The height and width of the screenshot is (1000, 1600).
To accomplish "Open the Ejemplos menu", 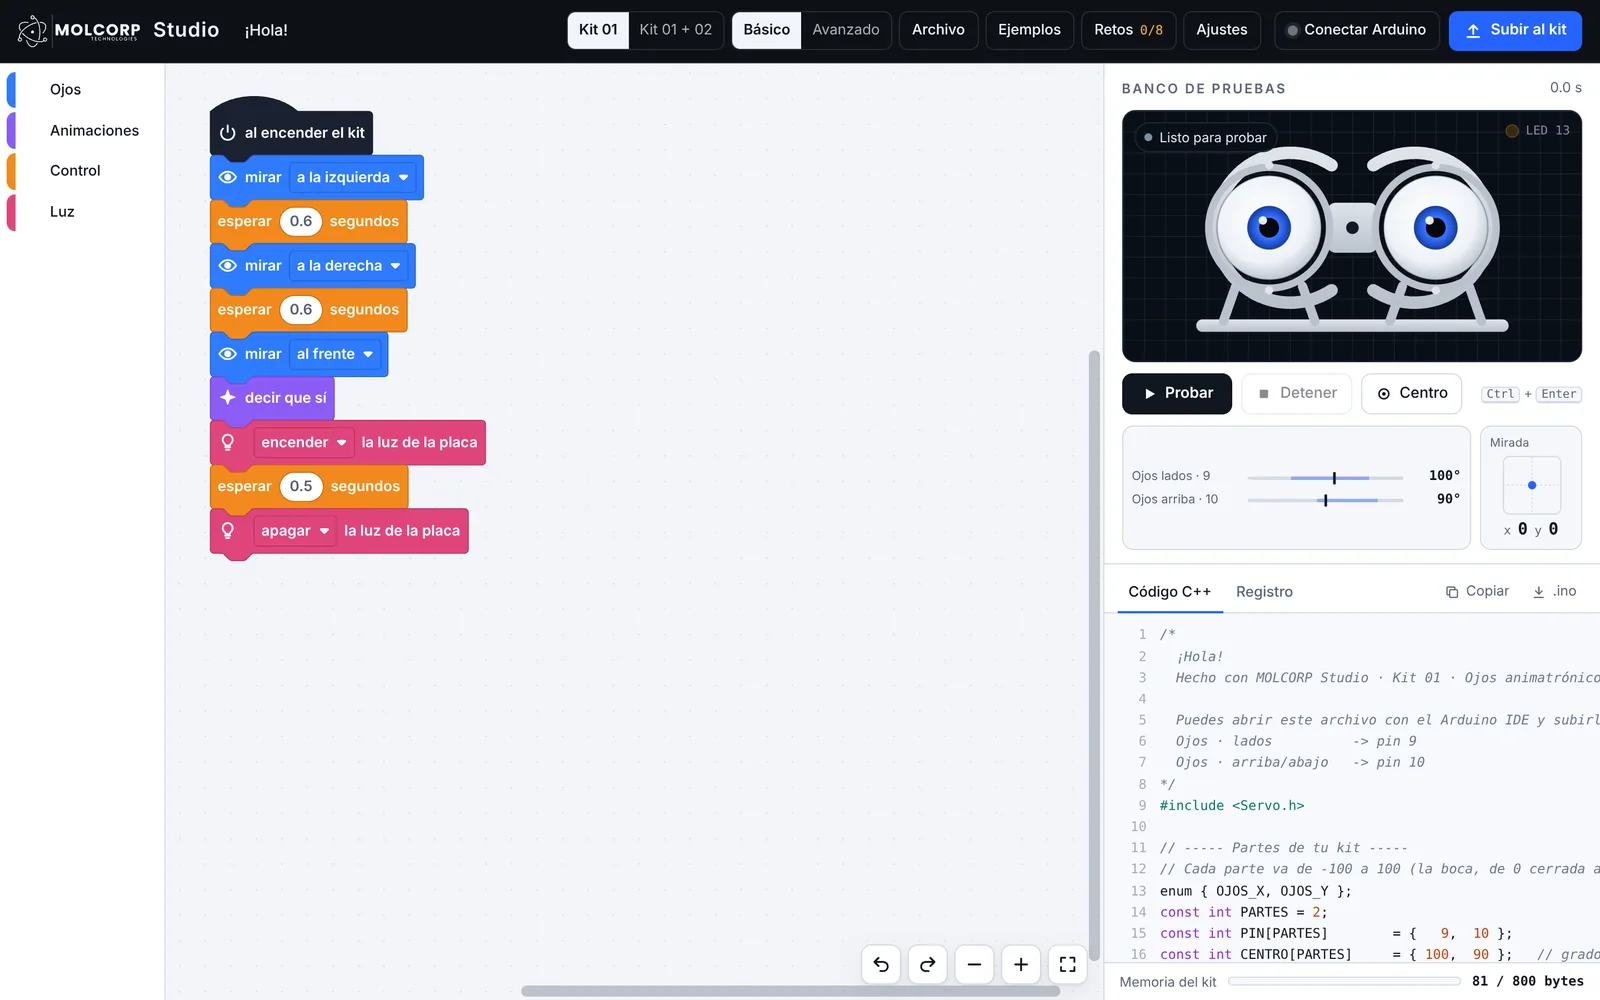I will pyautogui.click(x=1029, y=30).
